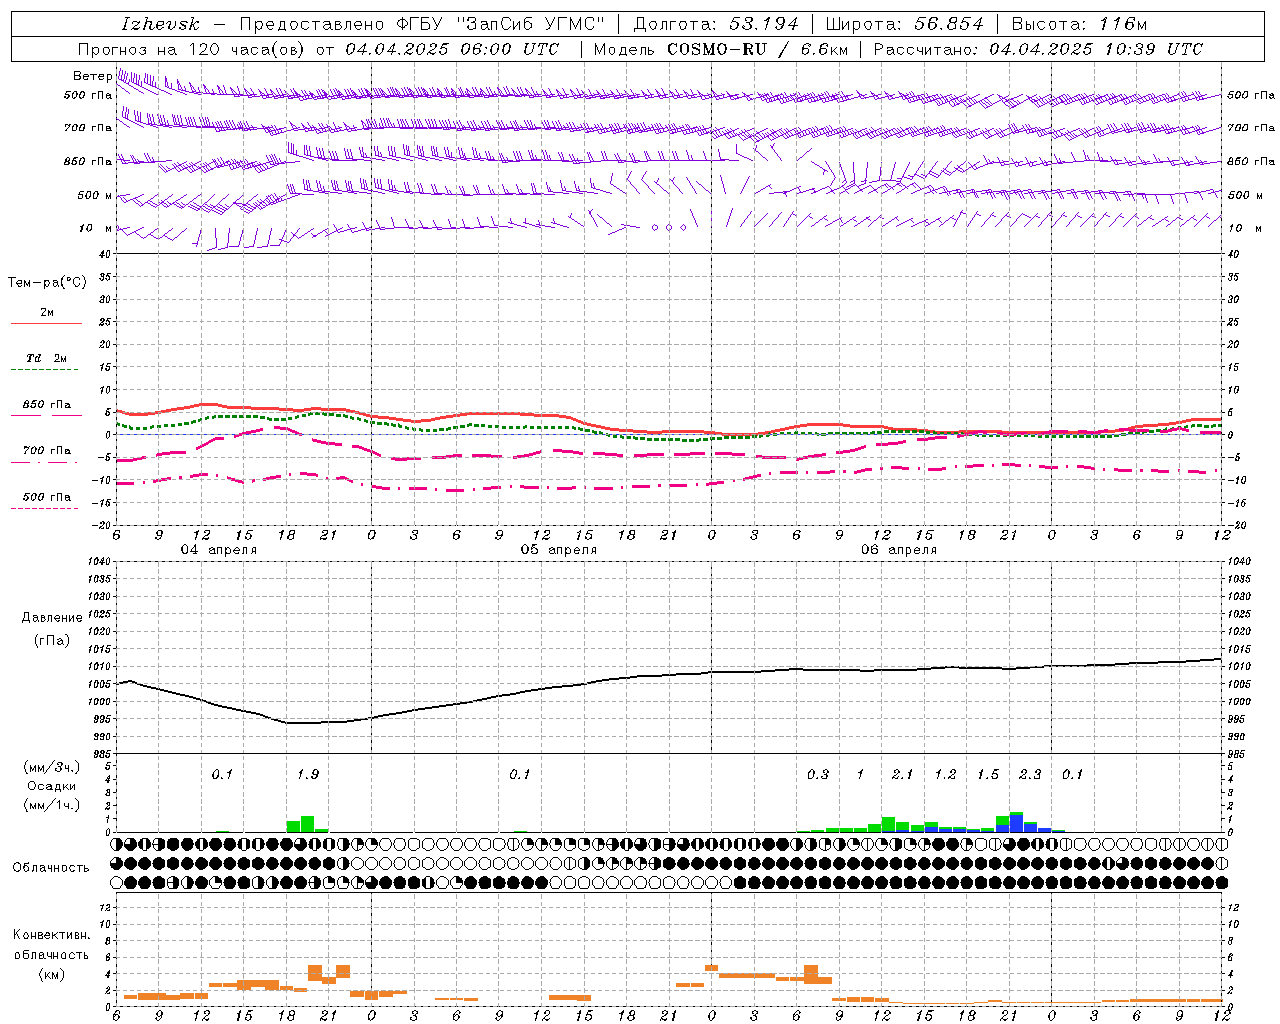
Task: Click the '(мм/3ч.)' precipitation unit label
Action: [52, 768]
